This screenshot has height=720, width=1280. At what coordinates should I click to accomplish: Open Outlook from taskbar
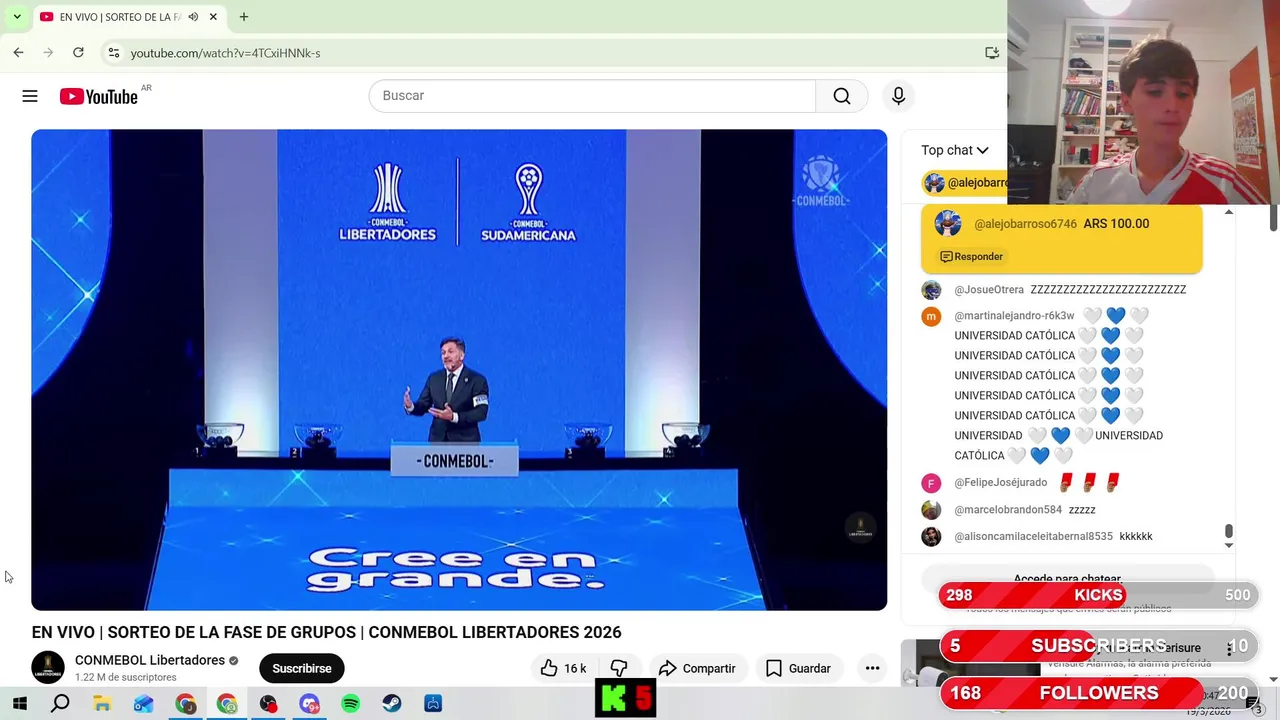coord(144,704)
